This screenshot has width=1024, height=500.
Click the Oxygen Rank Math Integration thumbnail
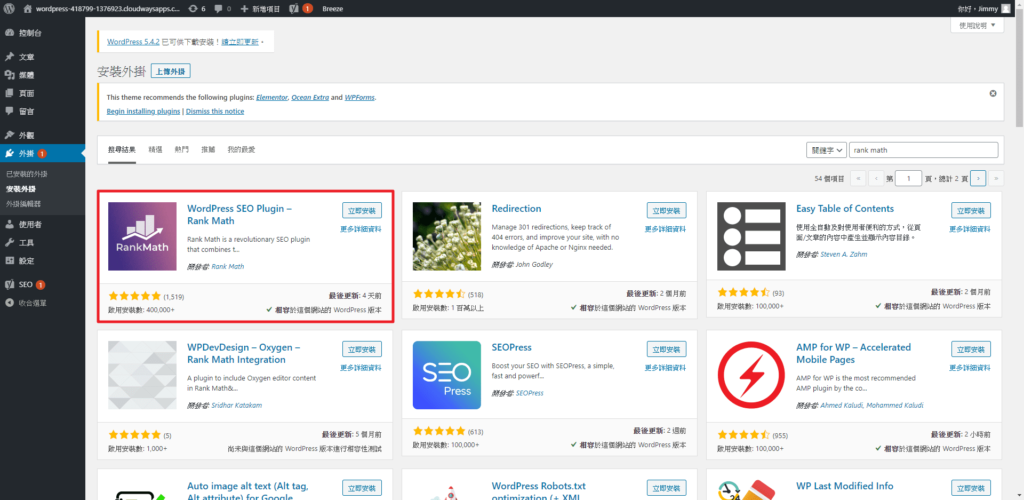pyautogui.click(x=142, y=375)
